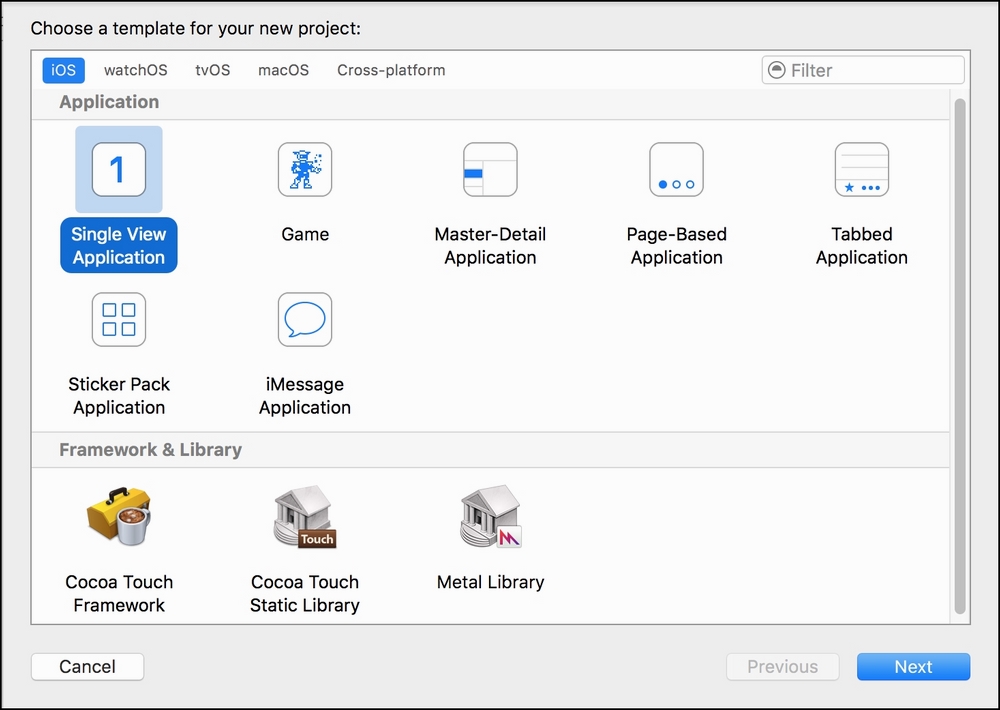Click the Previous button
This screenshot has width=1000, height=710.
(783, 667)
